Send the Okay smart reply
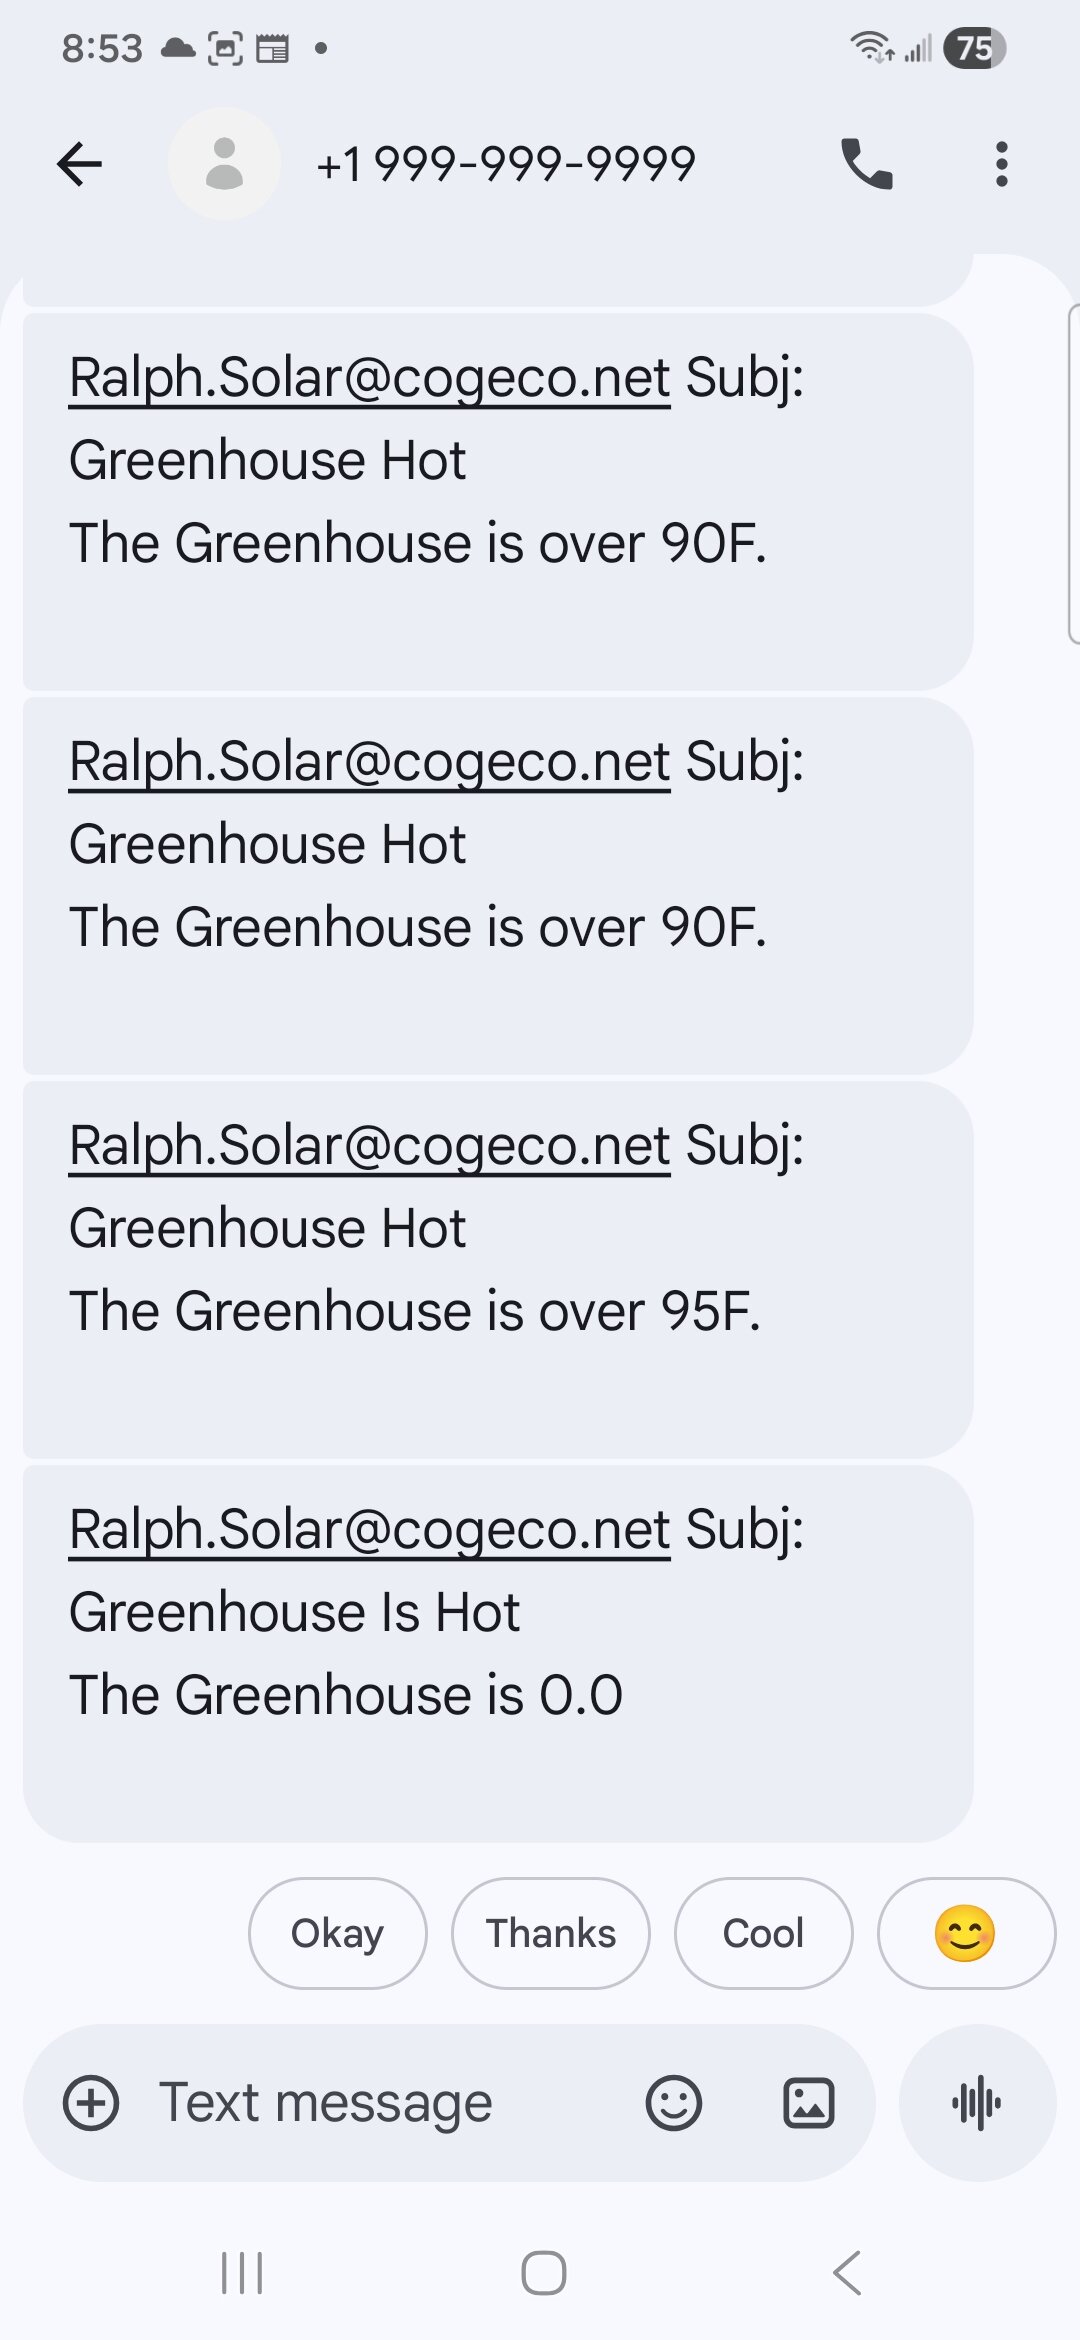The image size is (1080, 2340). 338,1933
